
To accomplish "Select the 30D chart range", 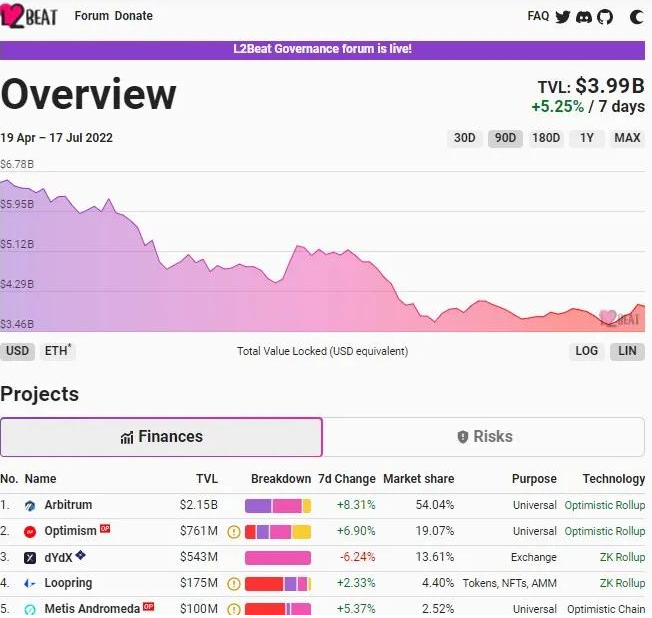I will (464, 138).
